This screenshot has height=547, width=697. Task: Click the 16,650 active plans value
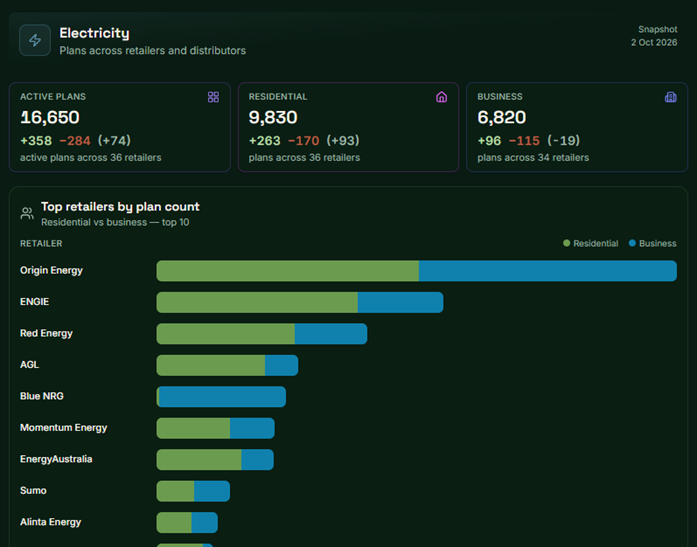pyautogui.click(x=50, y=117)
